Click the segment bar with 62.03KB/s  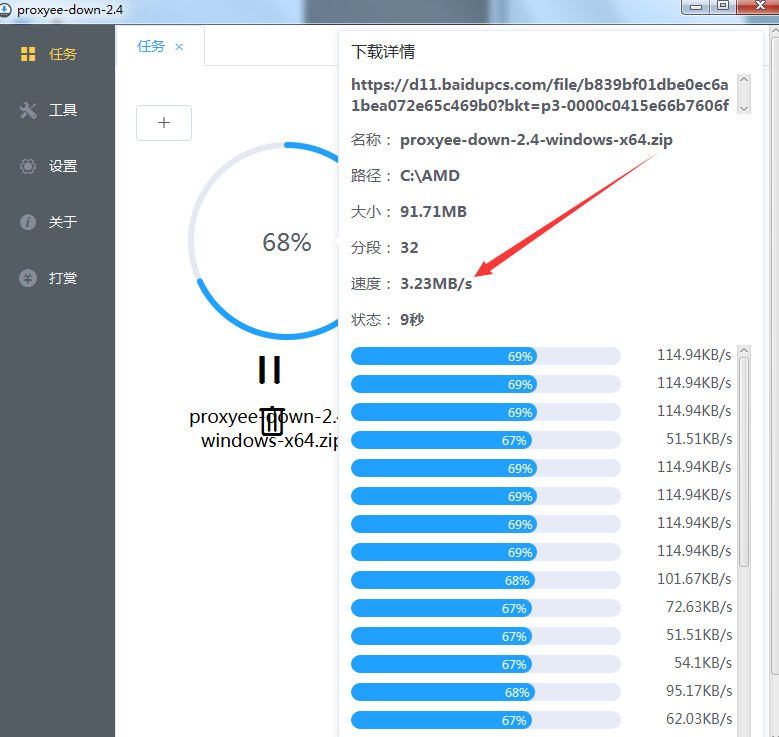(485, 720)
